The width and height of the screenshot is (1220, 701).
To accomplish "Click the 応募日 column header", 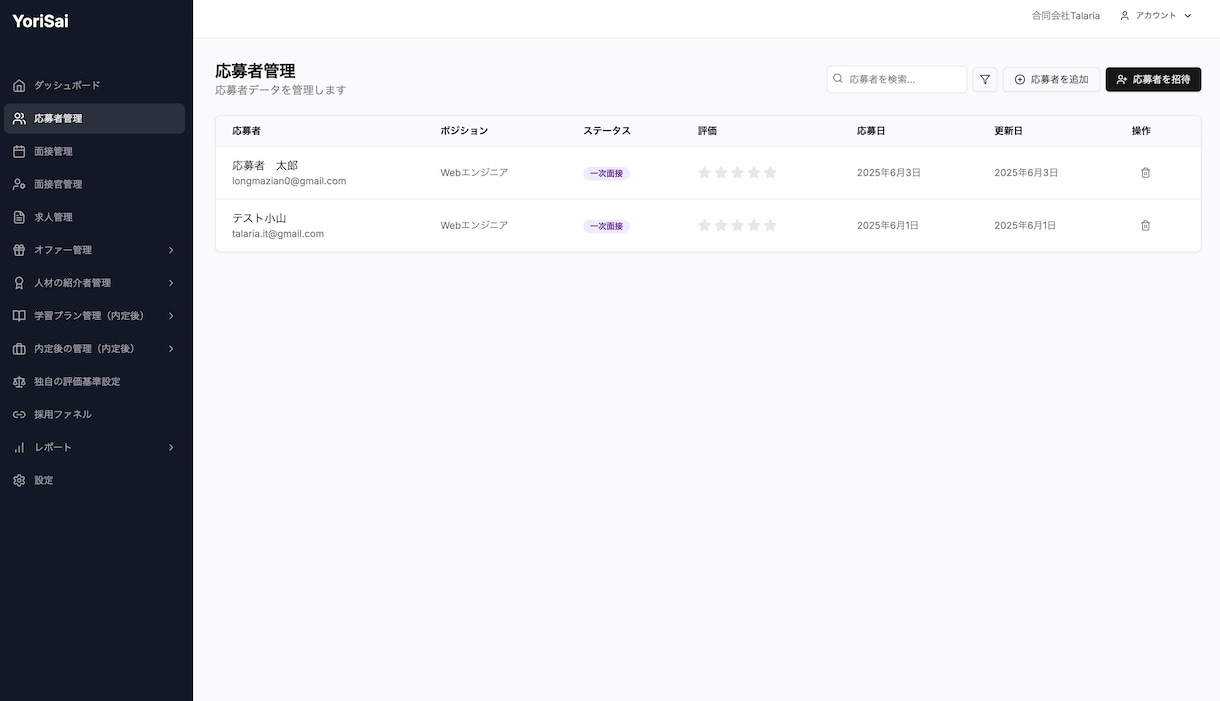I will 870,131.
